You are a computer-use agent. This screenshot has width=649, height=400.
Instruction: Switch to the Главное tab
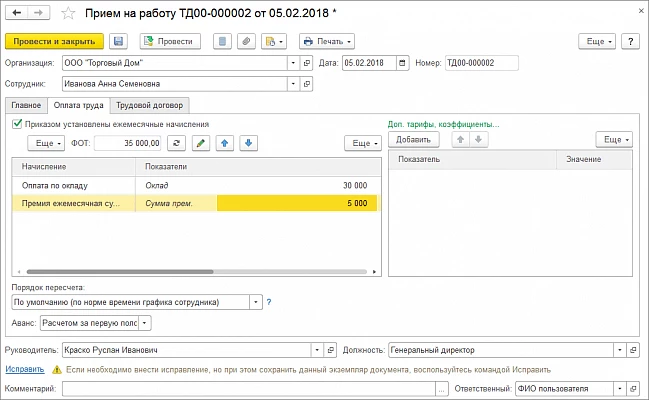click(26, 105)
